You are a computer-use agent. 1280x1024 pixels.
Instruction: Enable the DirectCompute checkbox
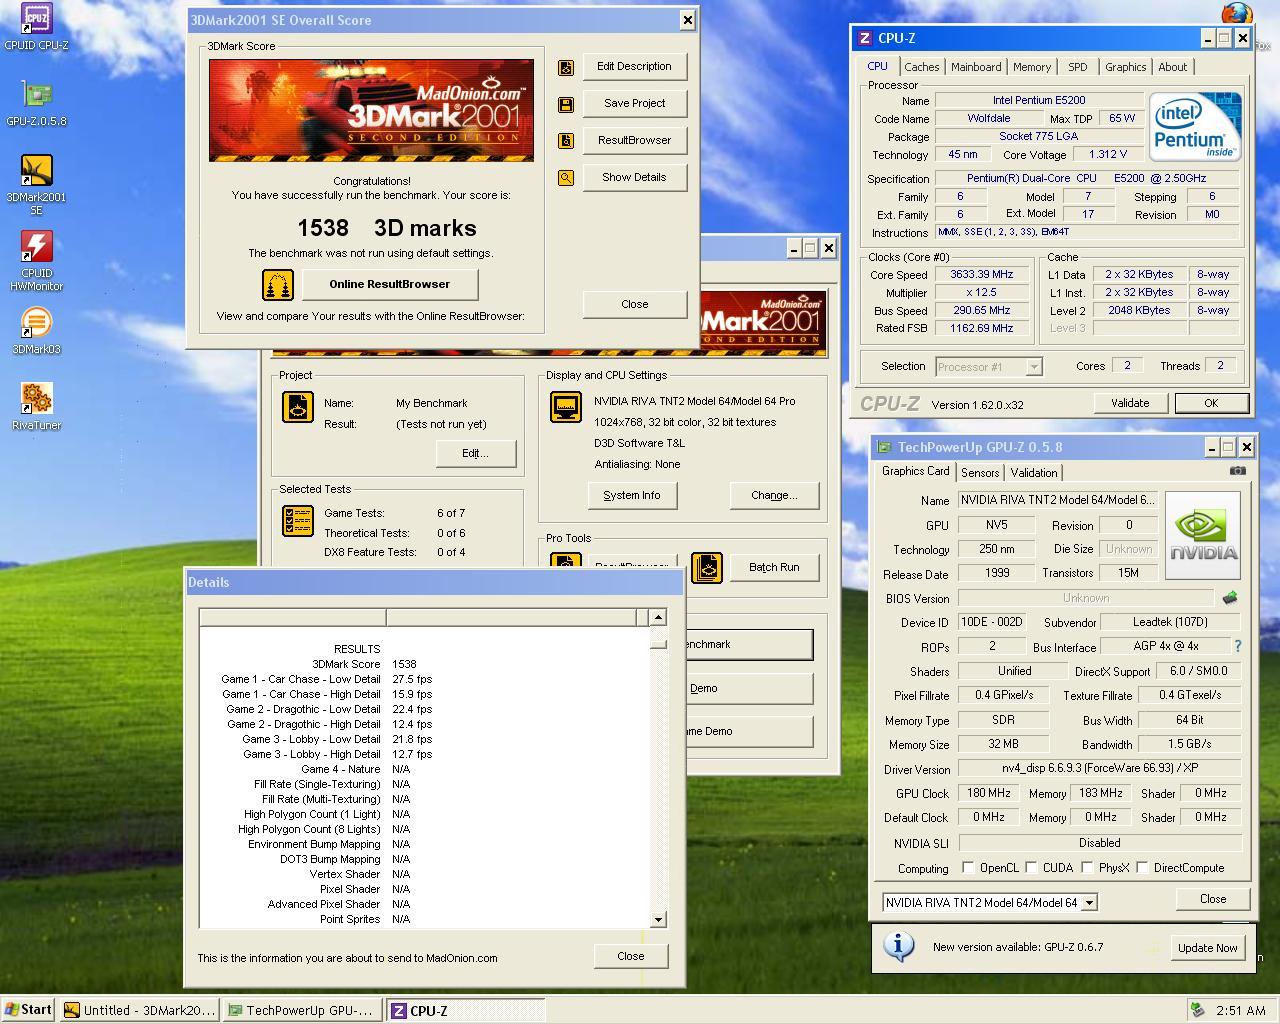tap(1142, 867)
